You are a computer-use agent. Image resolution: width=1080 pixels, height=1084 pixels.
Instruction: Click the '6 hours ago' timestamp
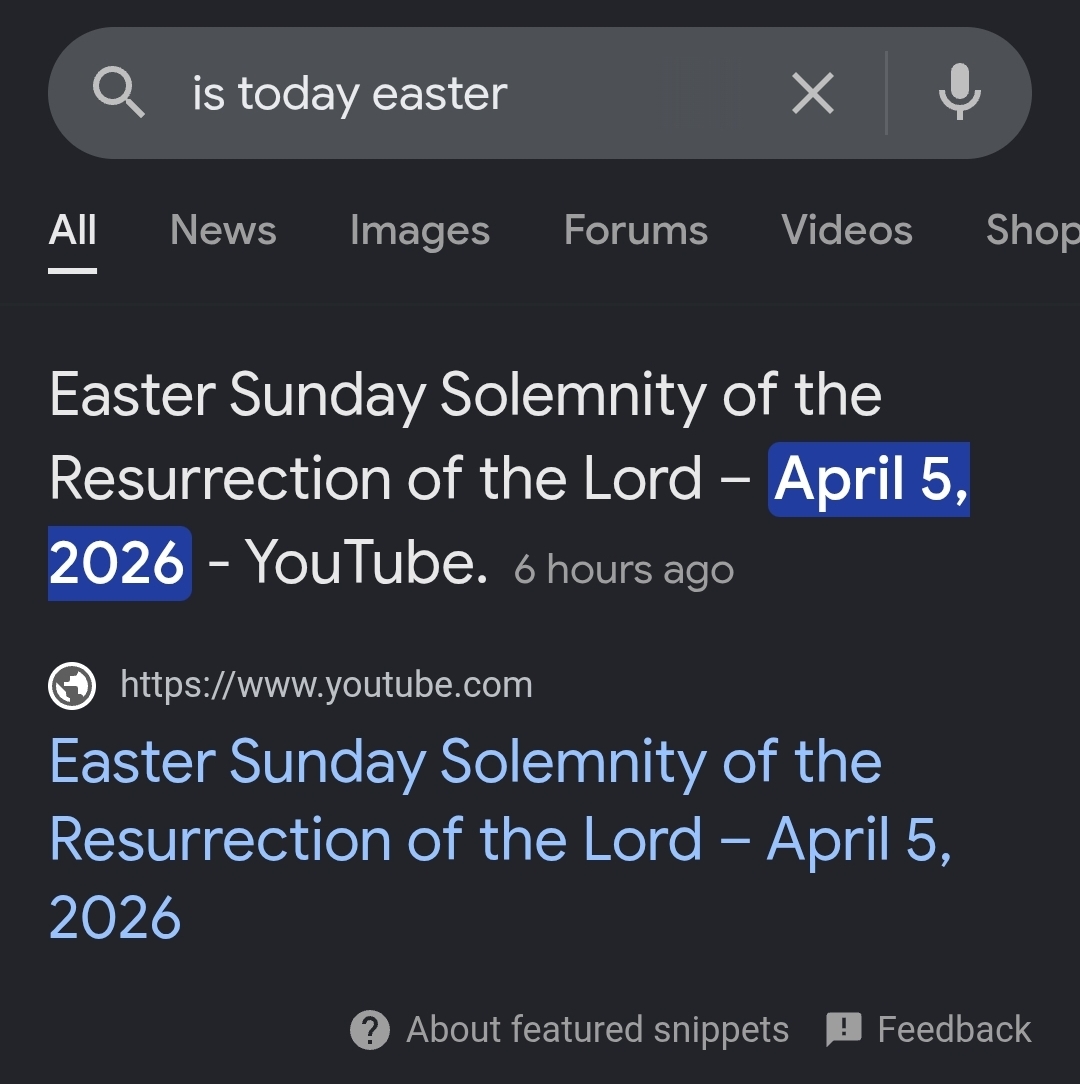[x=624, y=570]
